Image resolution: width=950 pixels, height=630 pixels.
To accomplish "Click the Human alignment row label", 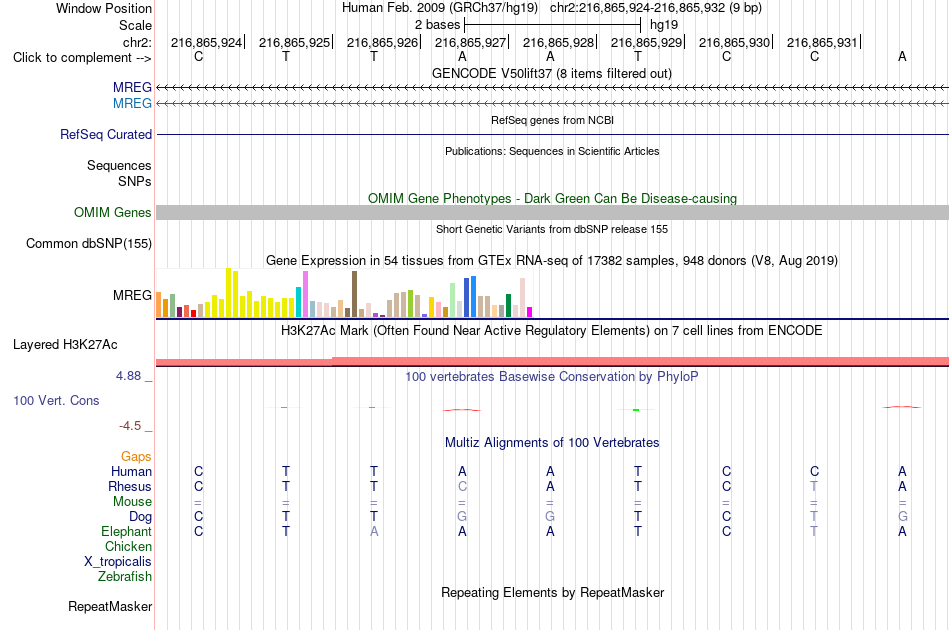I will 131,471.
